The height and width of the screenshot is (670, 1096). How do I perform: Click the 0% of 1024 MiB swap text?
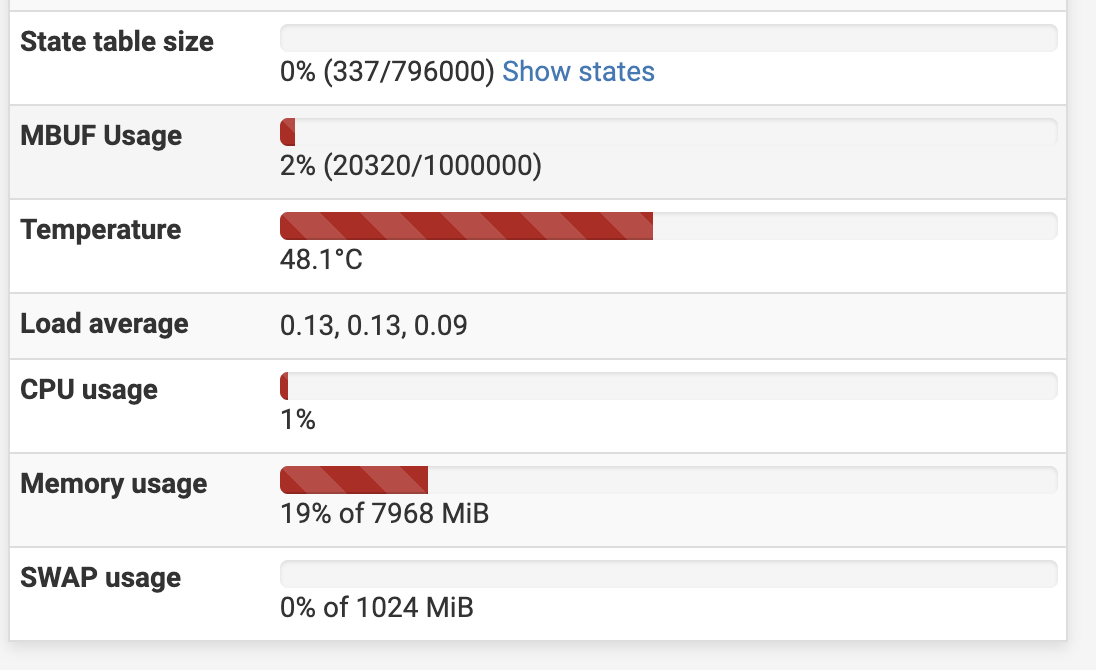click(x=376, y=608)
